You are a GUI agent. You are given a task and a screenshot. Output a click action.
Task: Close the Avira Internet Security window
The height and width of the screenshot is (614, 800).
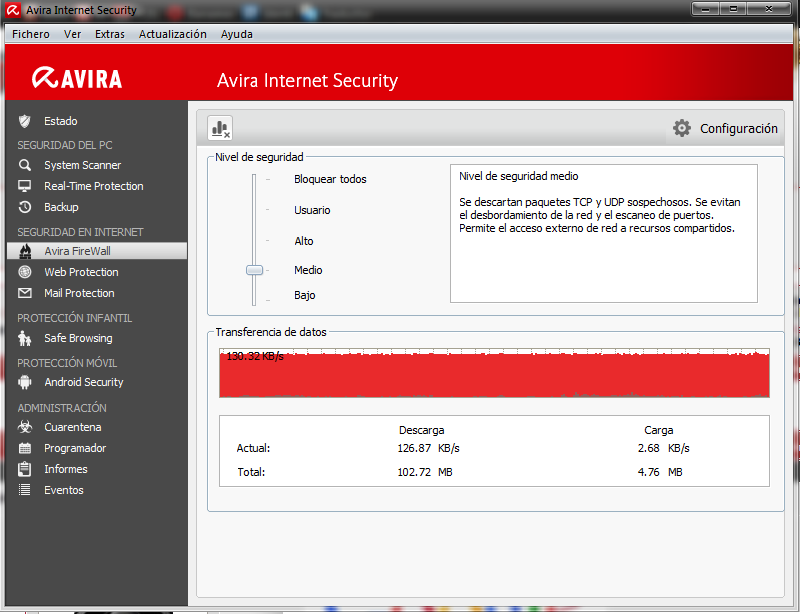click(x=768, y=9)
